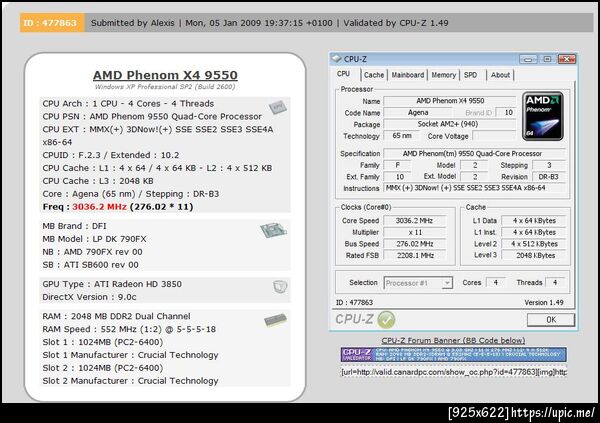Click the Rated FSB value 2208.1 MHz
This screenshot has height=423, width=600.
415,255
